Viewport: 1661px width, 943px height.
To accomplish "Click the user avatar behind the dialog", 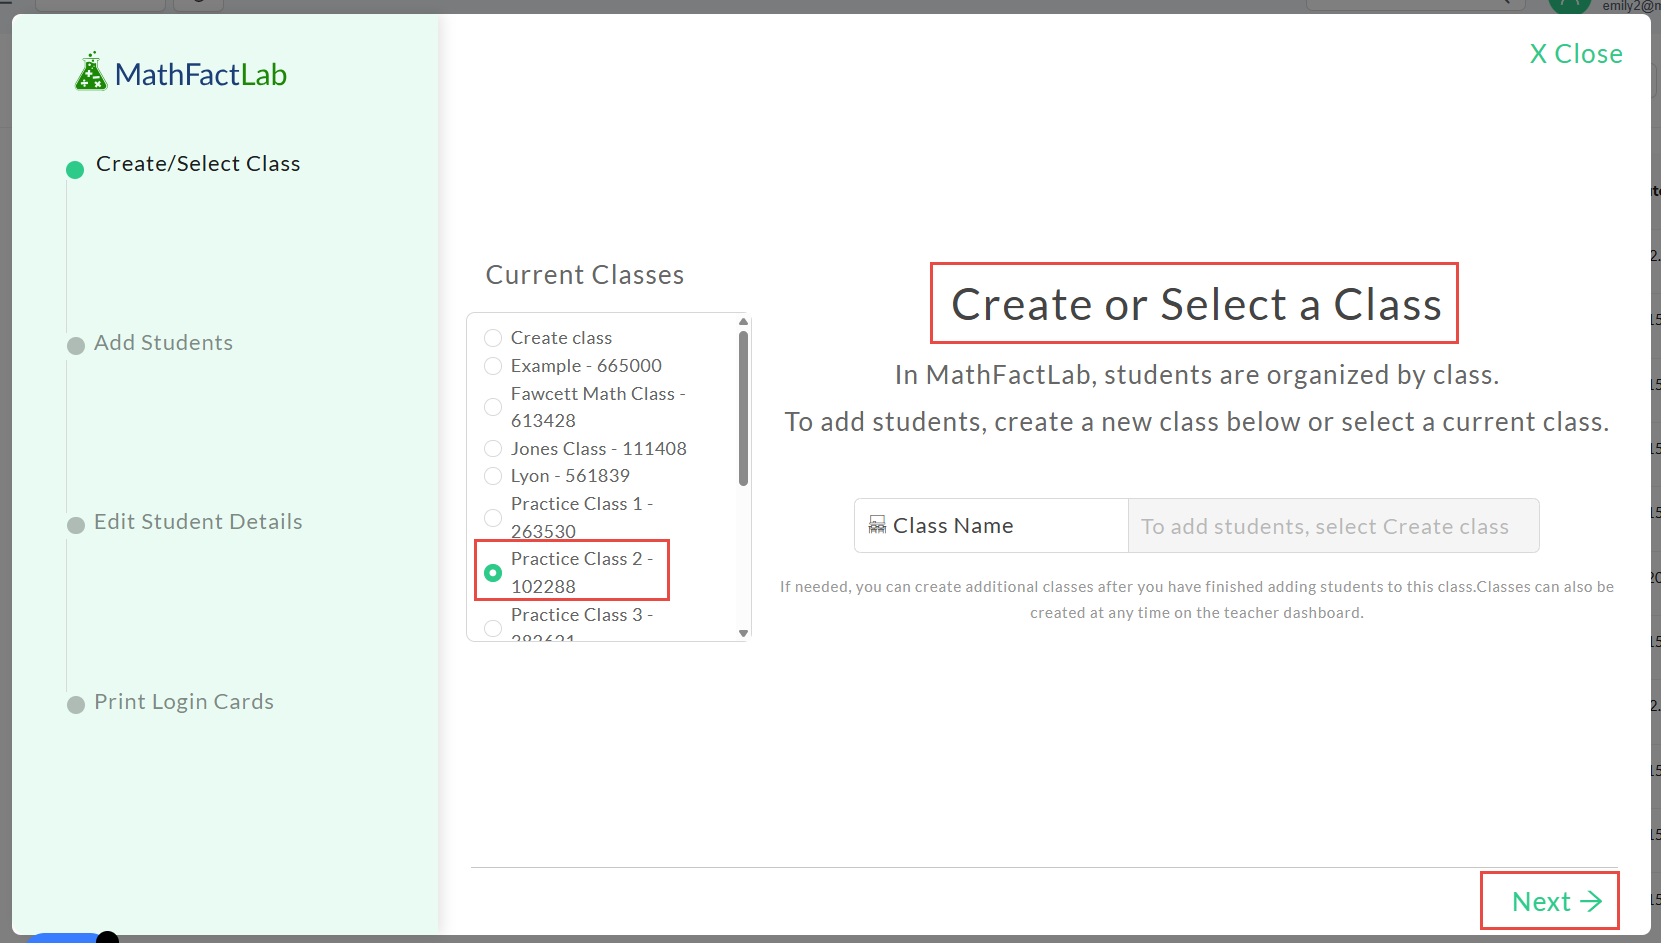I will (x=1569, y=6).
